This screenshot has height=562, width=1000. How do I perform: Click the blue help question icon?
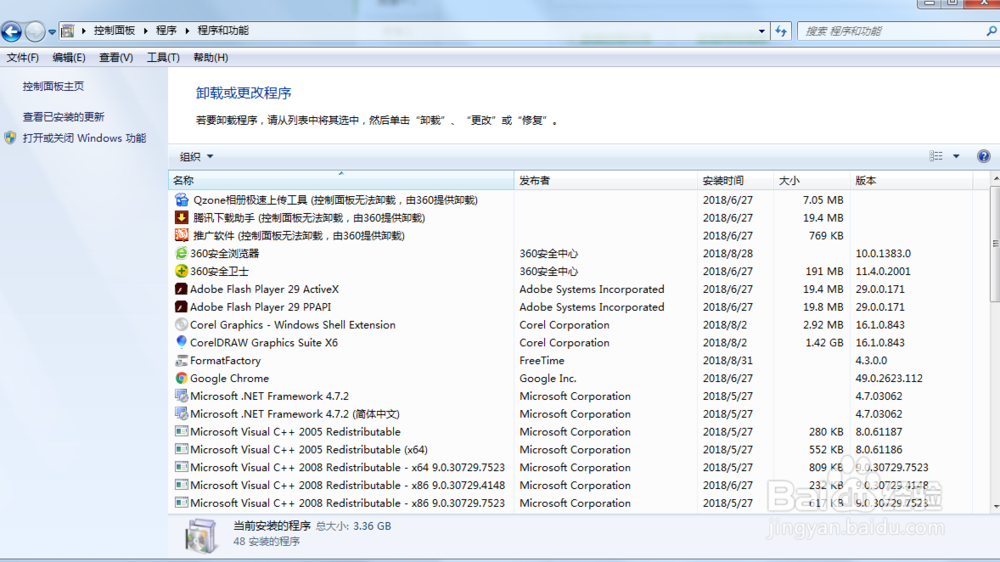coord(983,156)
